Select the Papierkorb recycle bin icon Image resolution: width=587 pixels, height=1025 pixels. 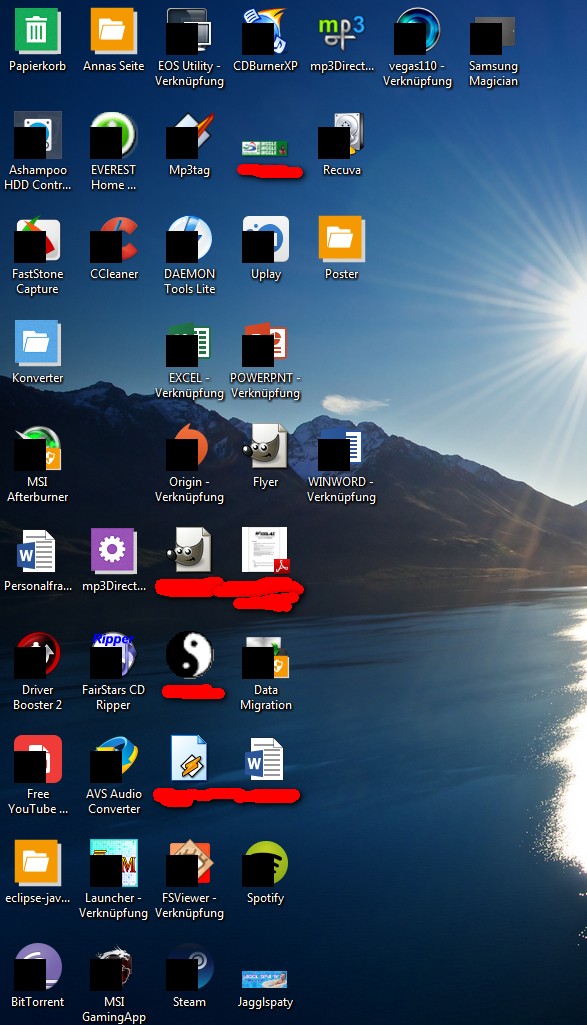point(37,31)
